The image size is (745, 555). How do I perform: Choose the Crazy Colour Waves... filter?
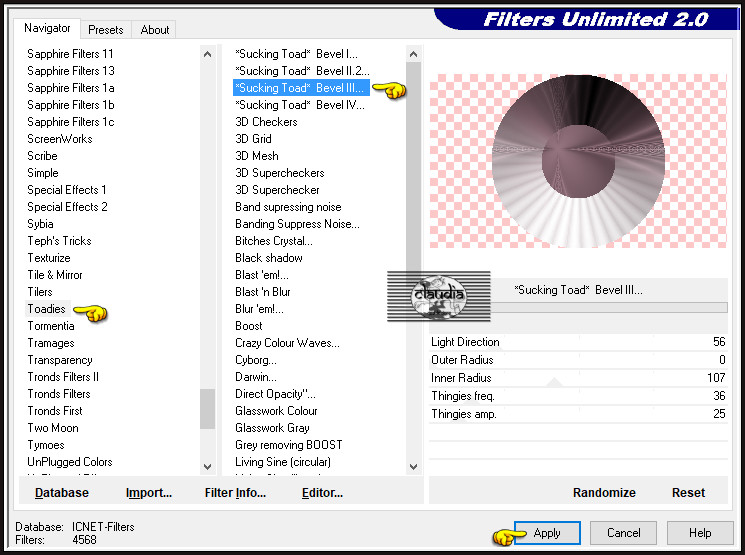pyautogui.click(x=287, y=343)
